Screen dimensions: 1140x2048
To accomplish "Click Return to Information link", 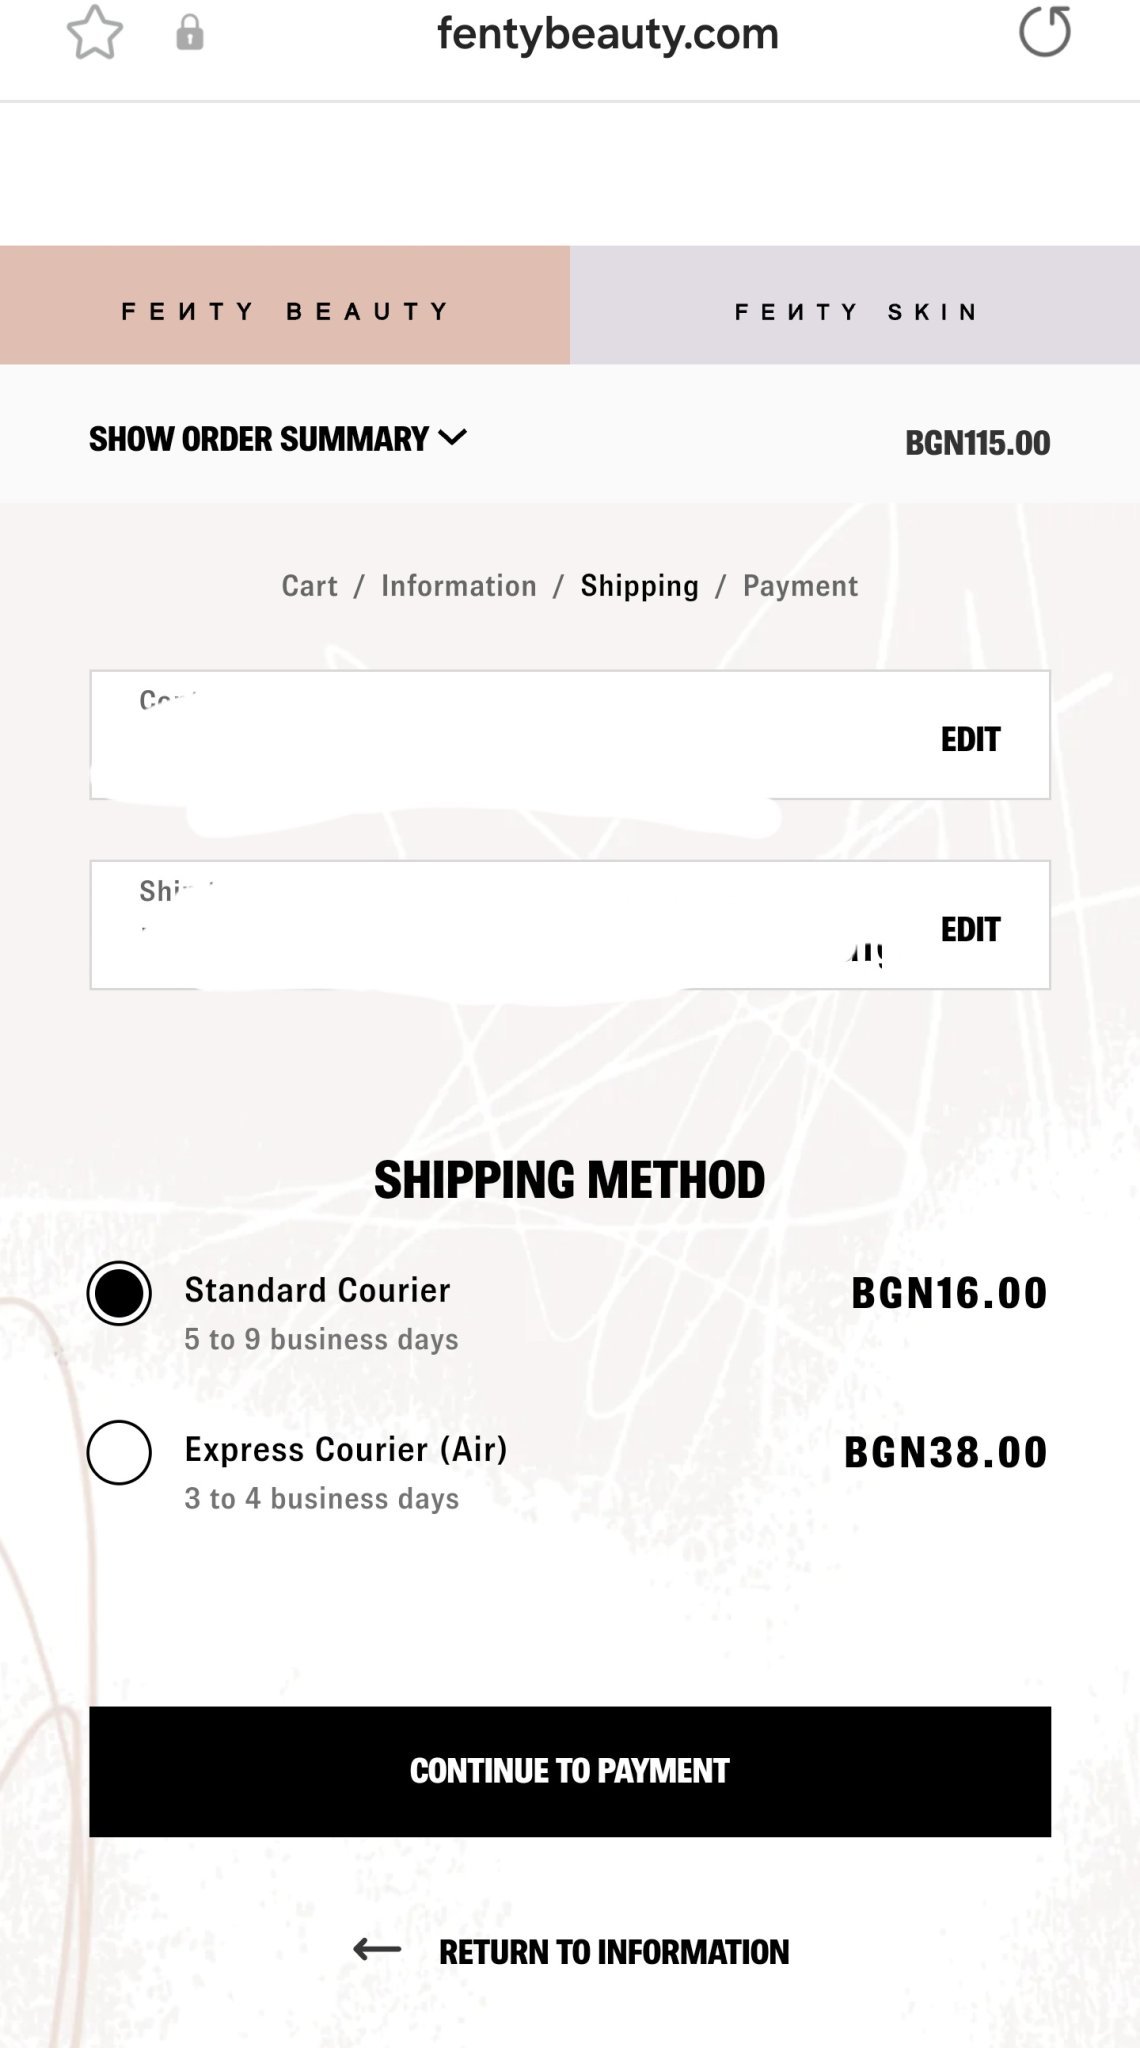I will pyautogui.click(x=613, y=1951).
